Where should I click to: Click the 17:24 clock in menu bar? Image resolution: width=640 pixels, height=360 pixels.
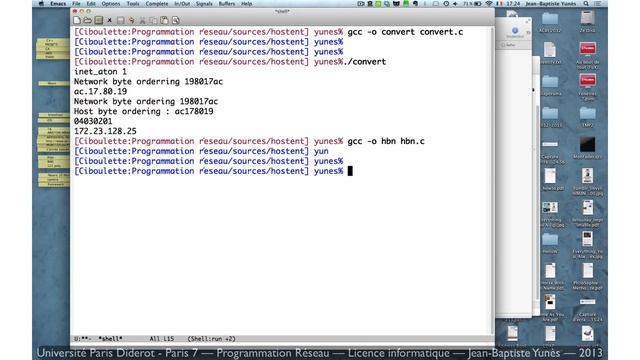[513, 4]
